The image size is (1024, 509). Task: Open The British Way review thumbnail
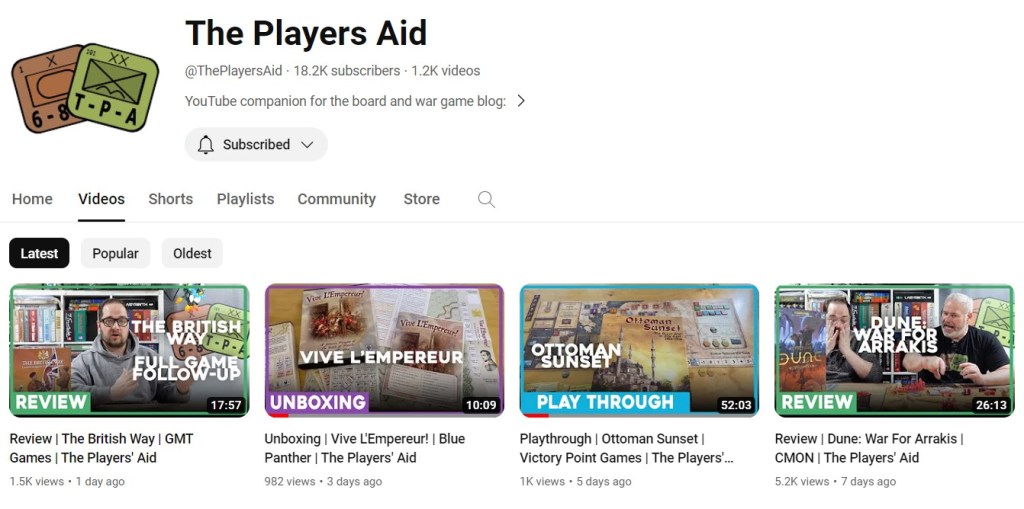[129, 350]
